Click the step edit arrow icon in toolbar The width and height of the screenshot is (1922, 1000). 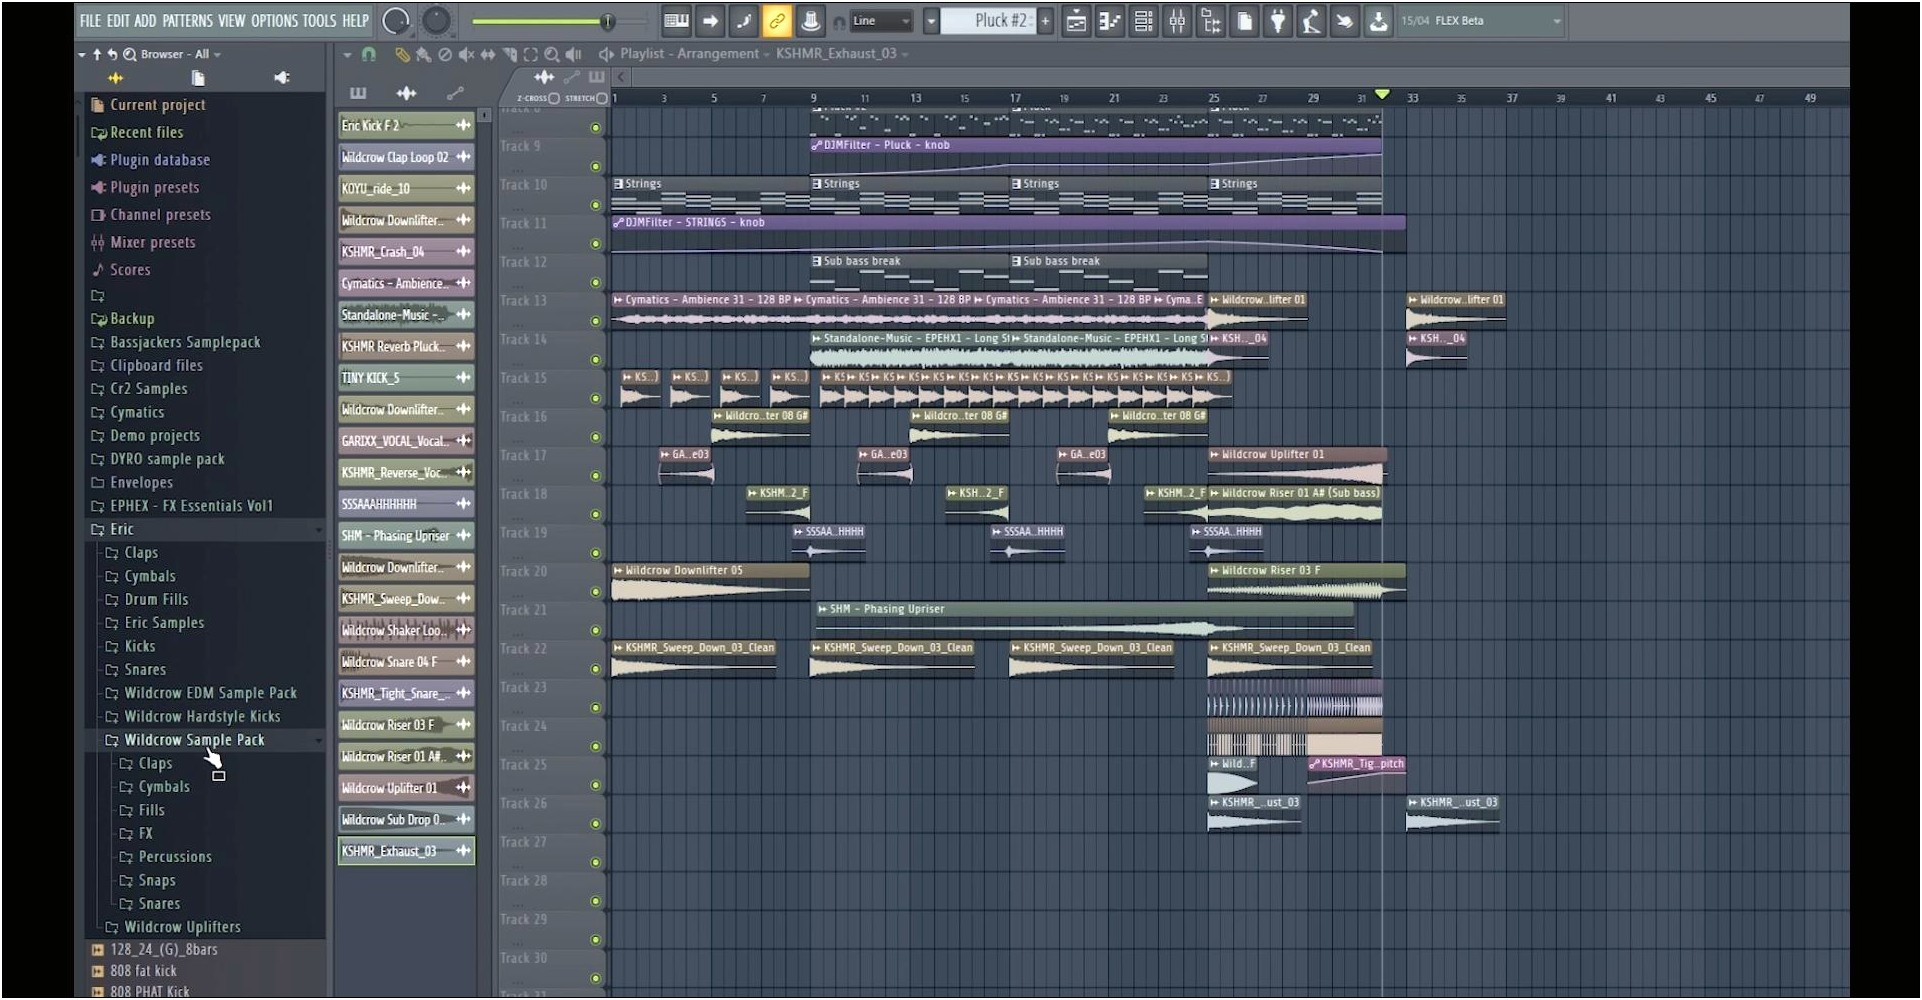[x=710, y=21]
